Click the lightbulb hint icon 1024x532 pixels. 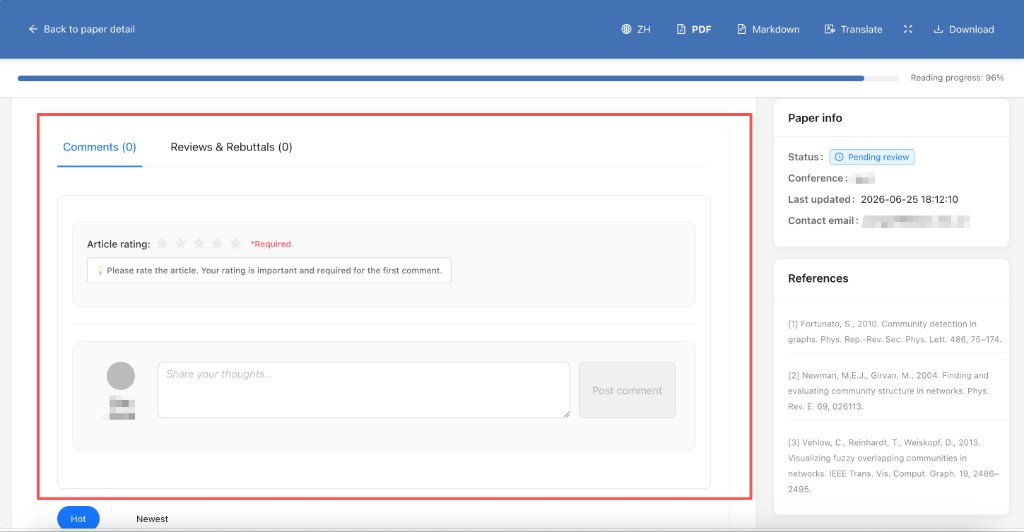pos(100,270)
